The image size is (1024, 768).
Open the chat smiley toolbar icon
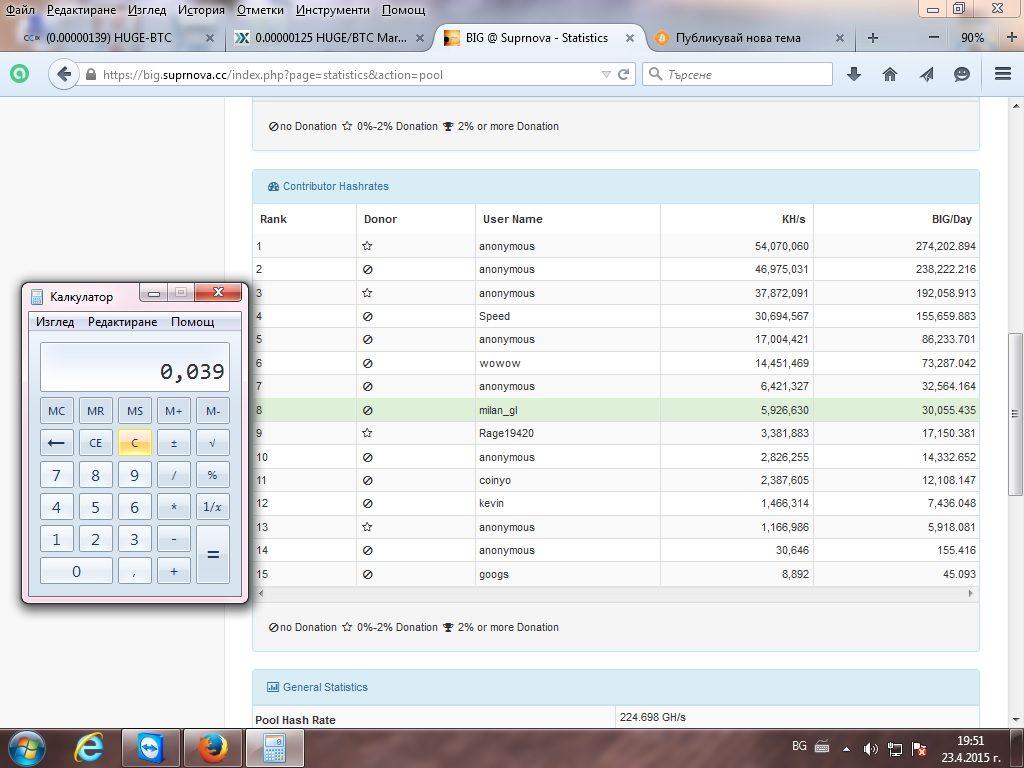coord(961,74)
